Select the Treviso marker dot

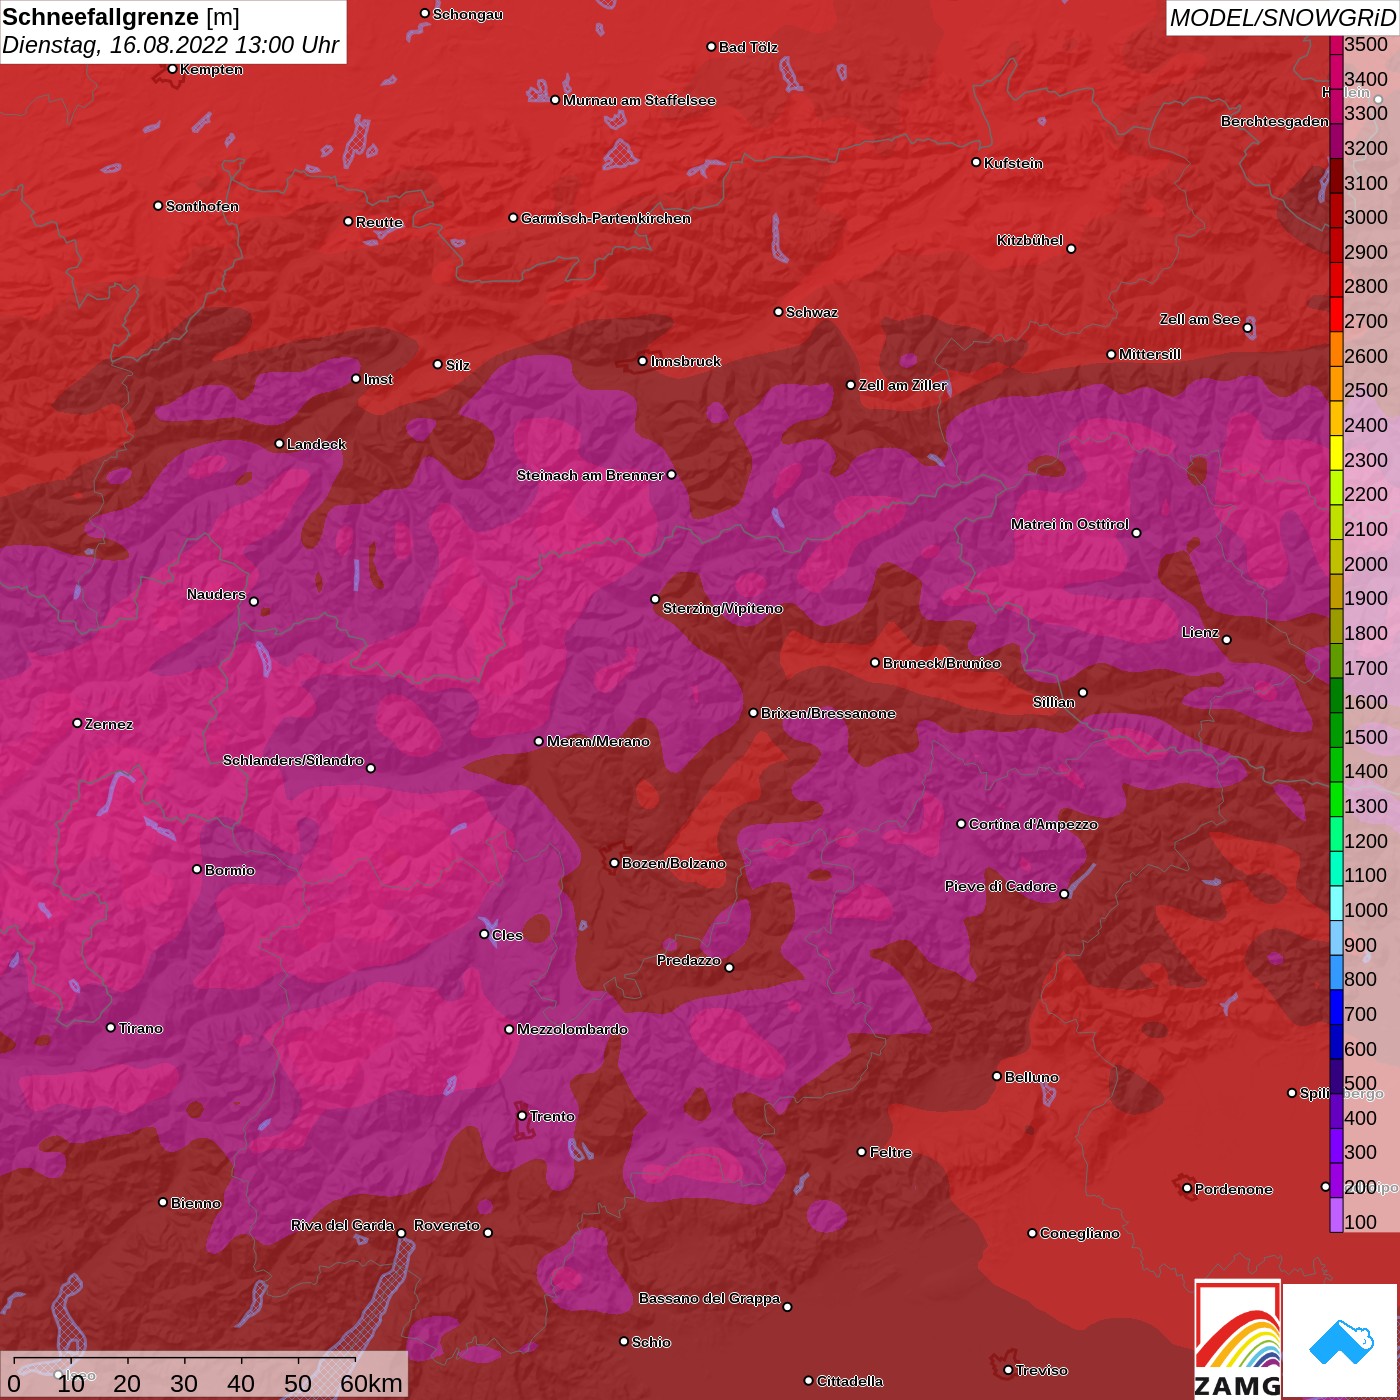pyautogui.click(x=1008, y=1370)
